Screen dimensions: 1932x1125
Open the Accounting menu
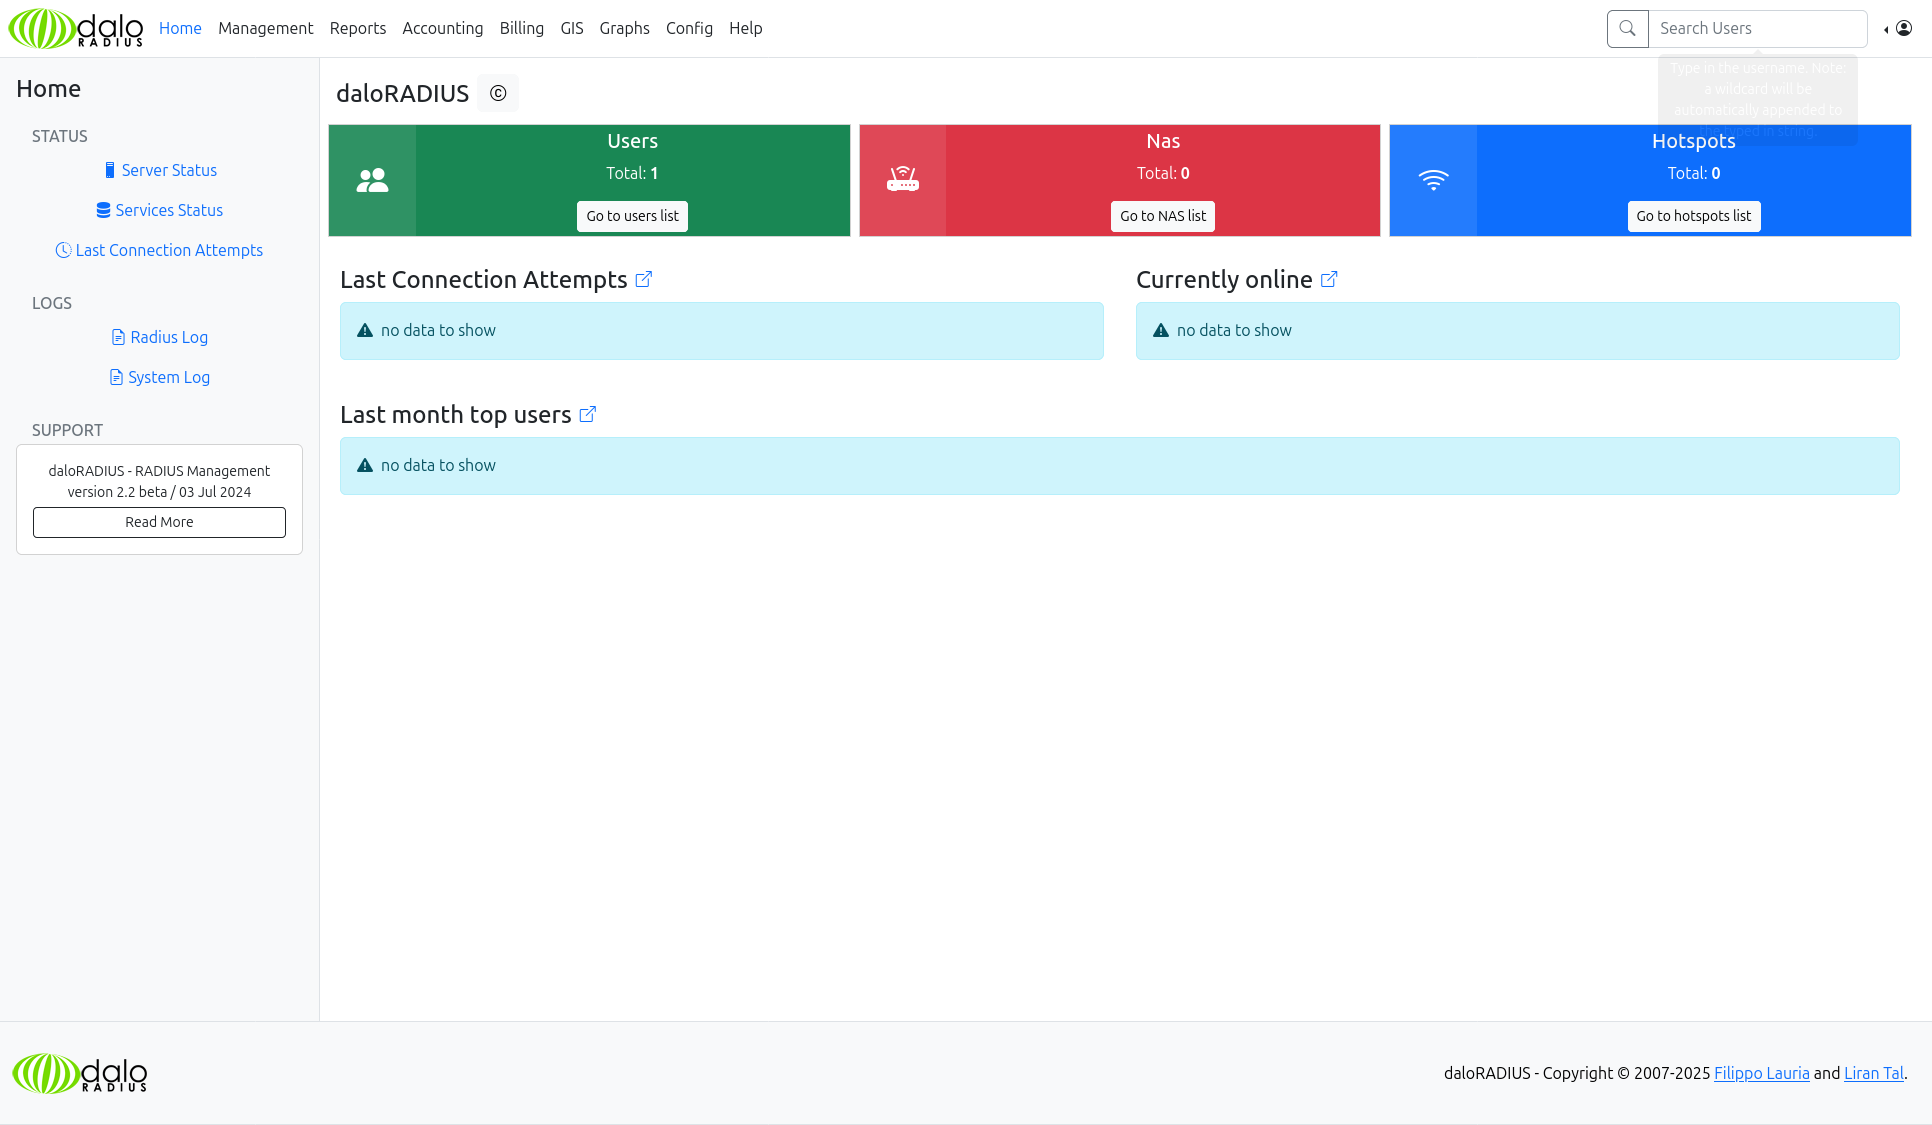(442, 29)
